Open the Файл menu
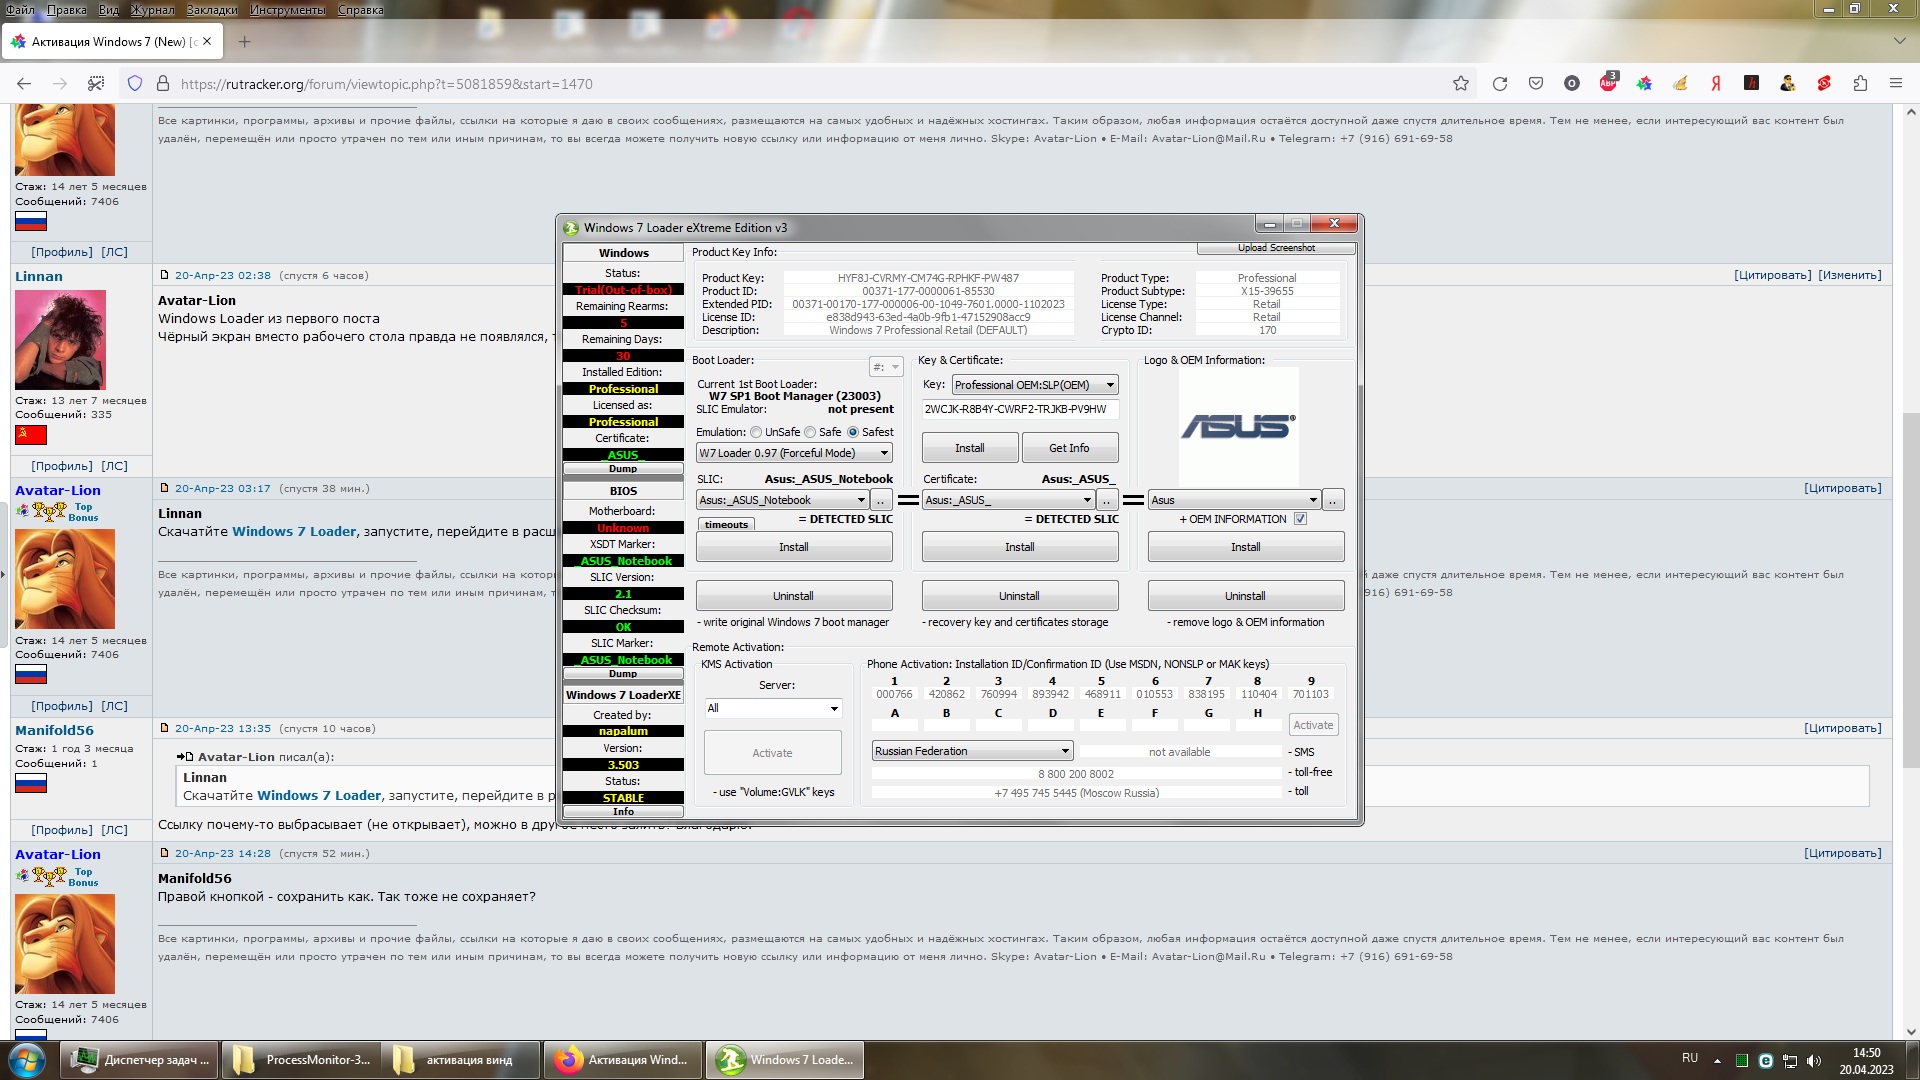1920x1080 pixels. [20, 10]
